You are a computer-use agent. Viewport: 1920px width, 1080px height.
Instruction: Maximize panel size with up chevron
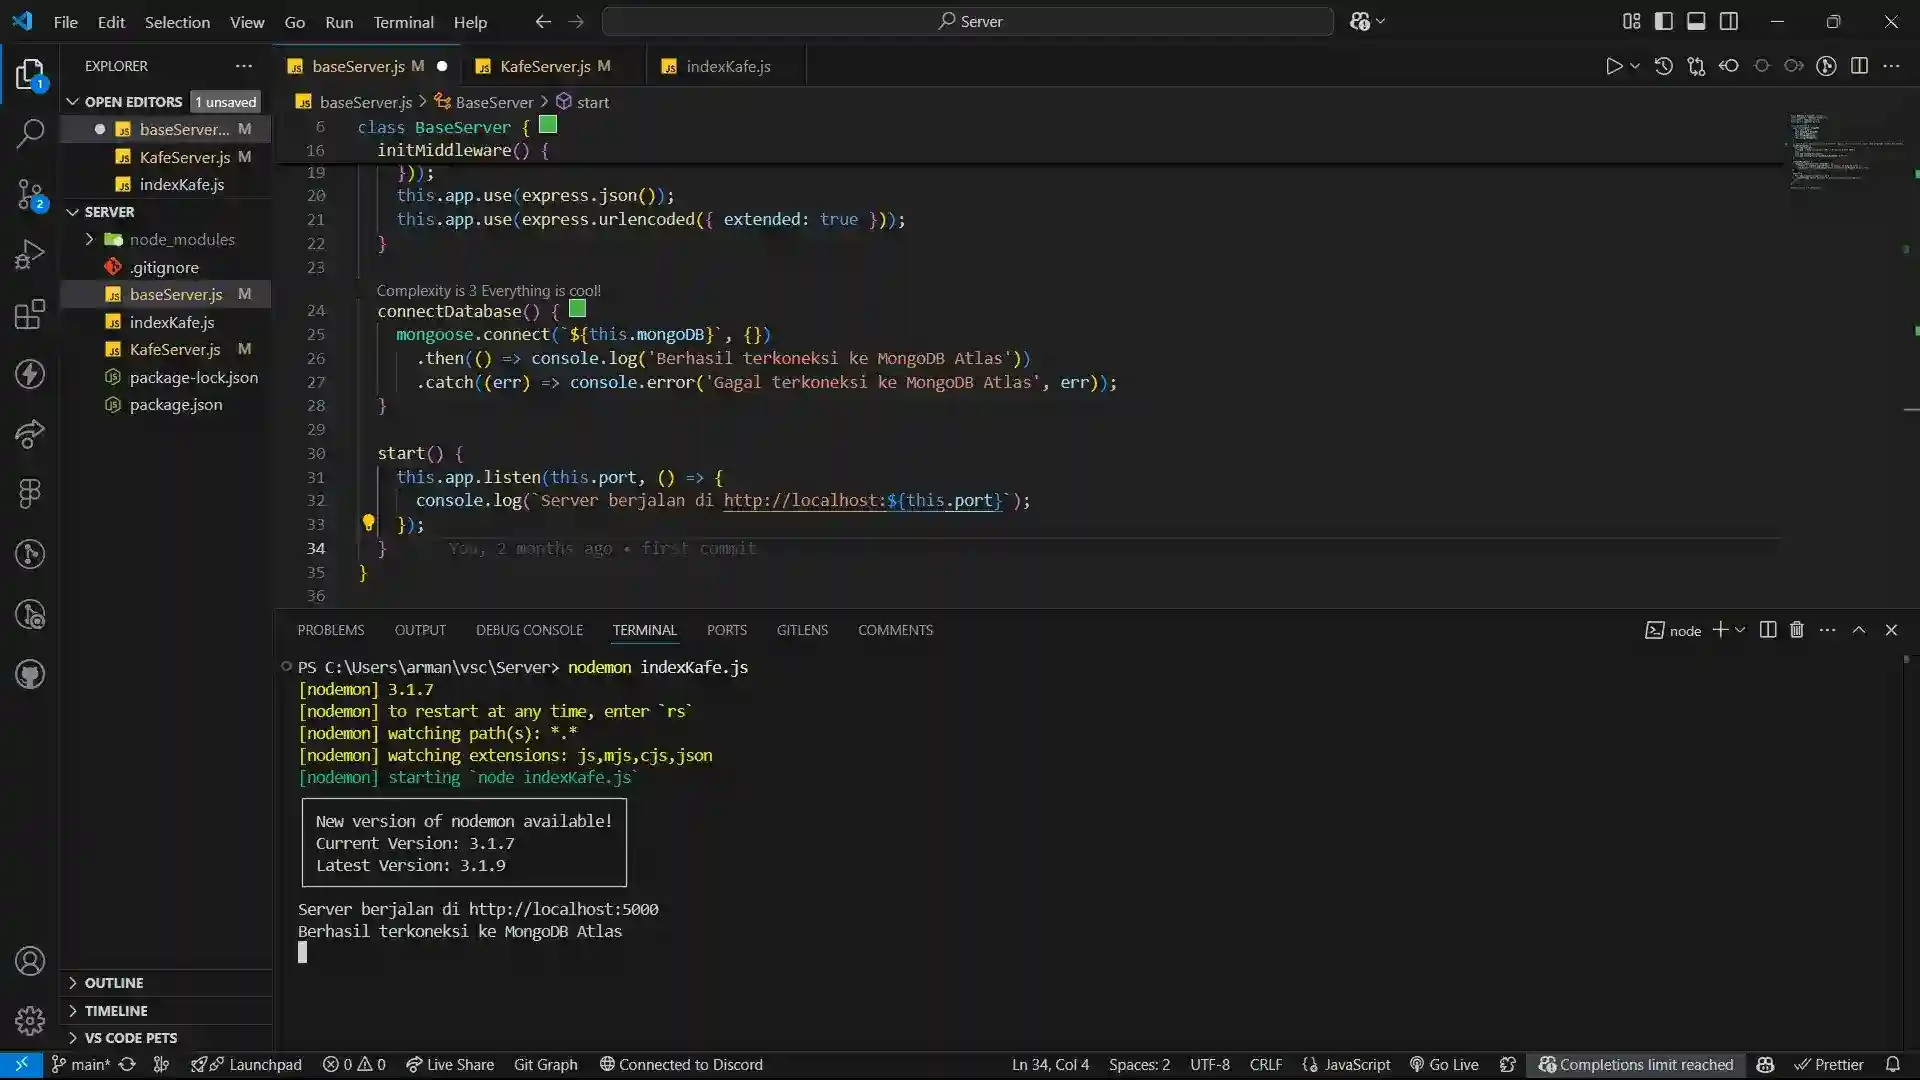1859,630
